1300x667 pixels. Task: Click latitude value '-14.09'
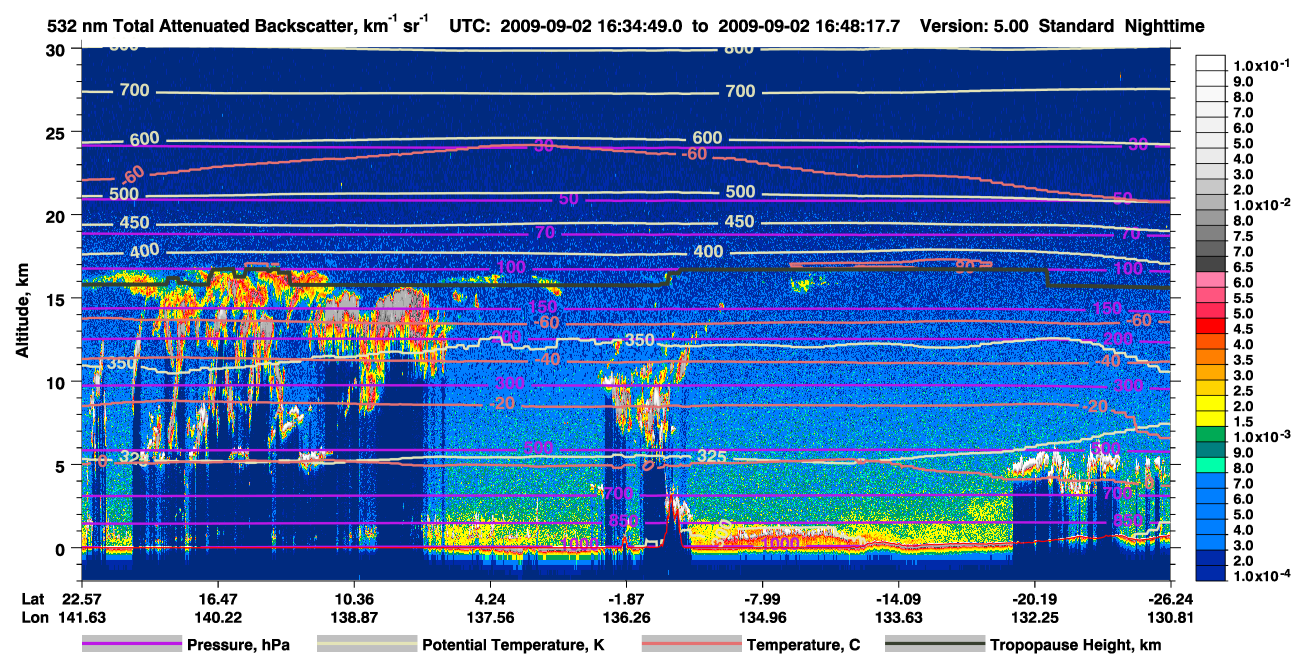click(898, 598)
